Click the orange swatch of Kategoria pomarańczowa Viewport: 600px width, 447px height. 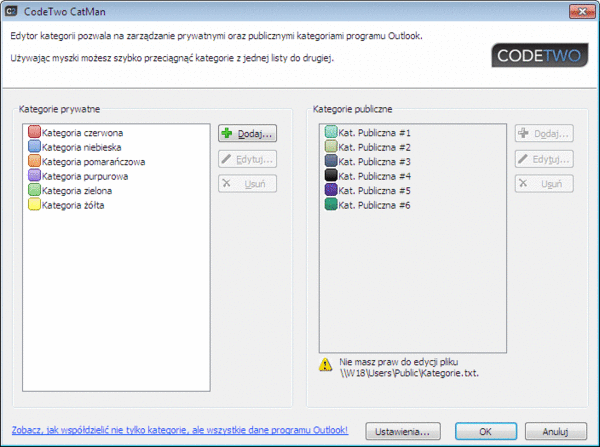(x=34, y=161)
